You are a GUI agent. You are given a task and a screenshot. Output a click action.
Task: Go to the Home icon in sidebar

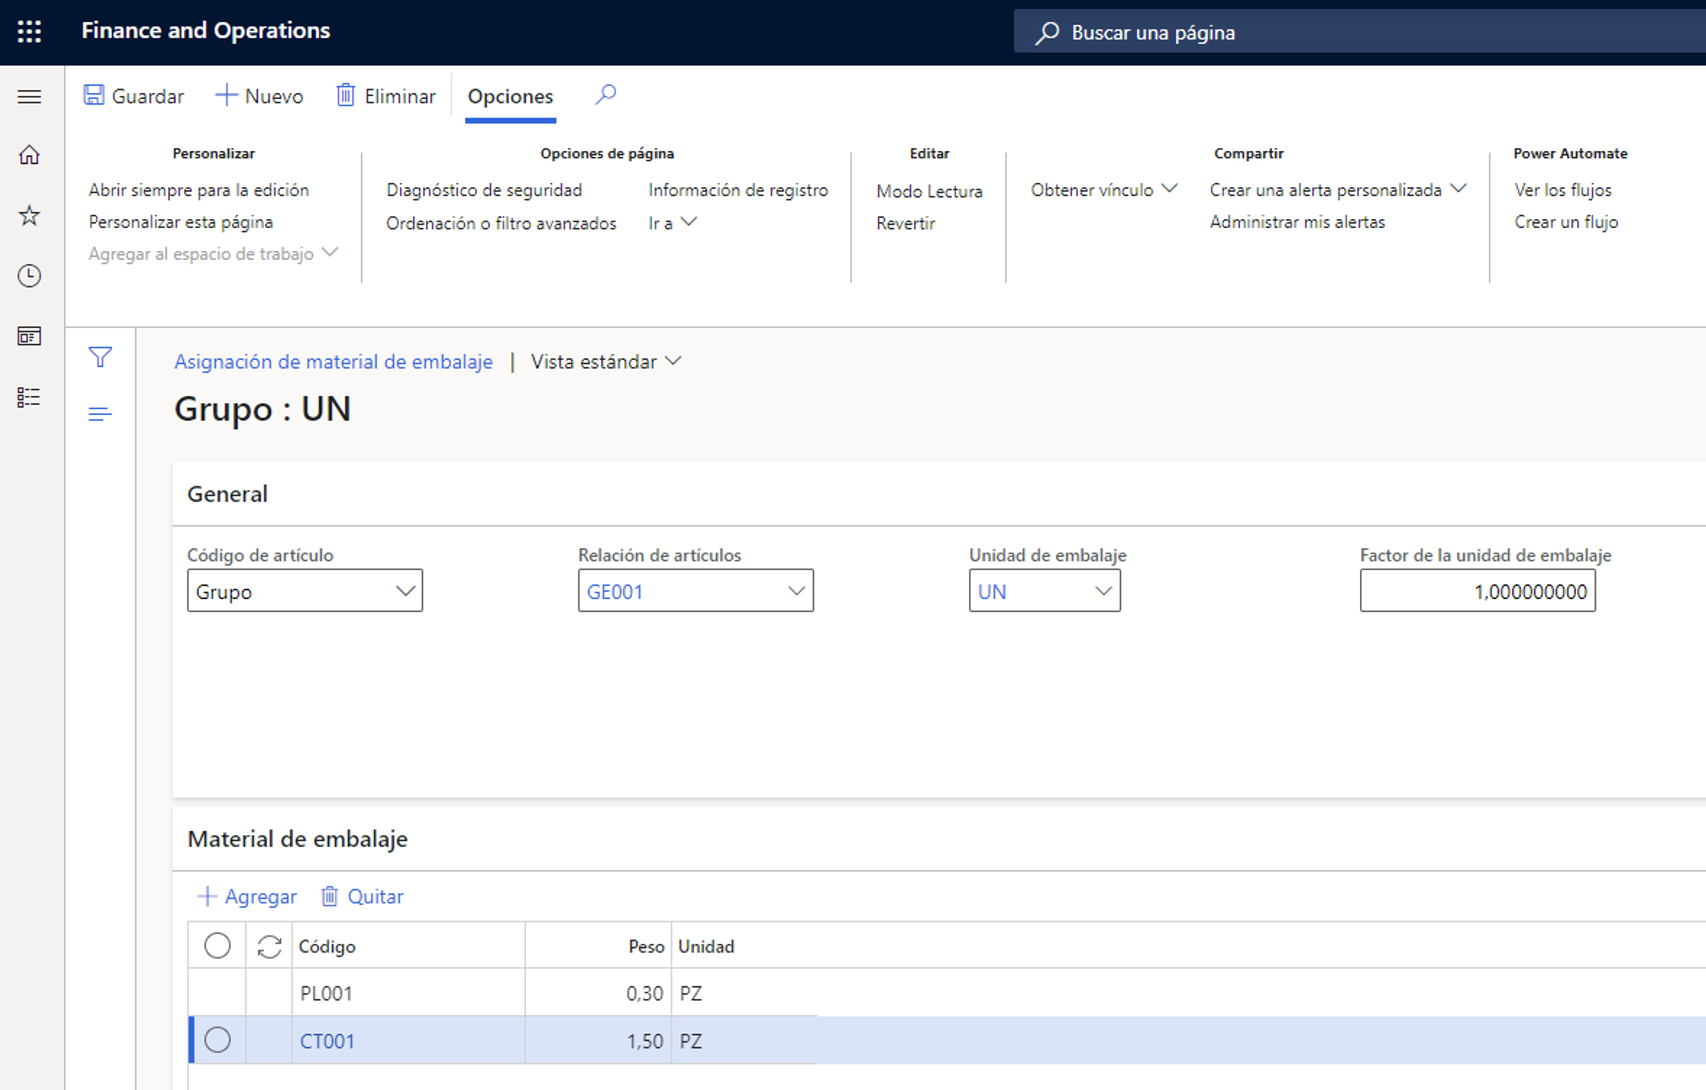click(30, 155)
